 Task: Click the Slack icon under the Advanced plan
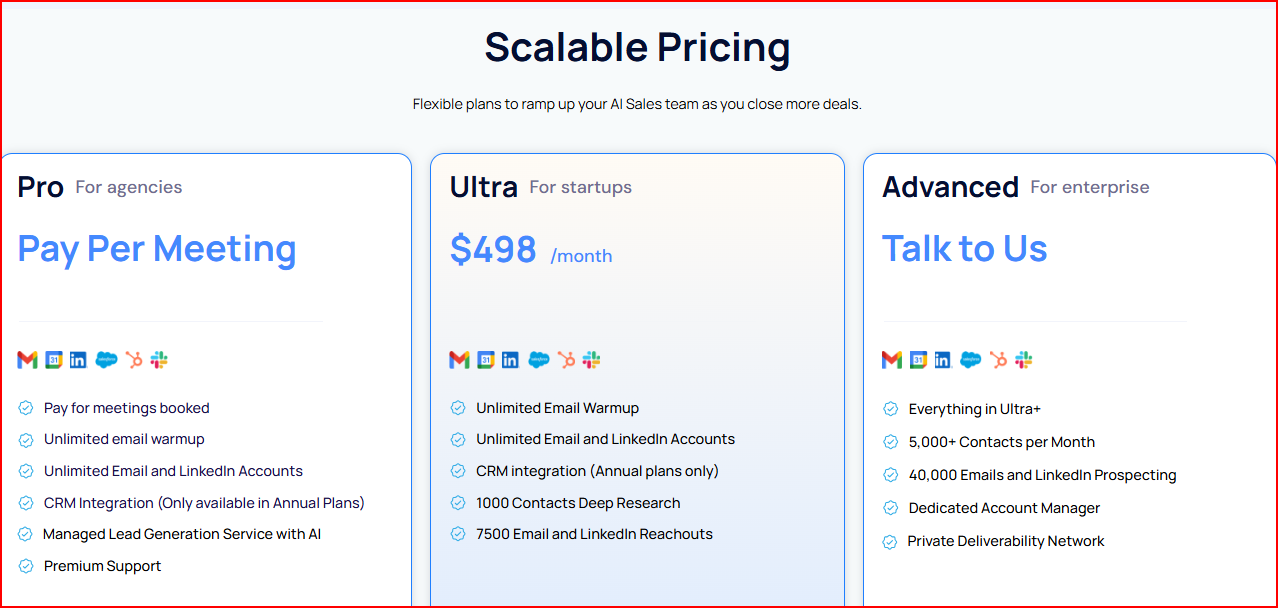(1023, 359)
